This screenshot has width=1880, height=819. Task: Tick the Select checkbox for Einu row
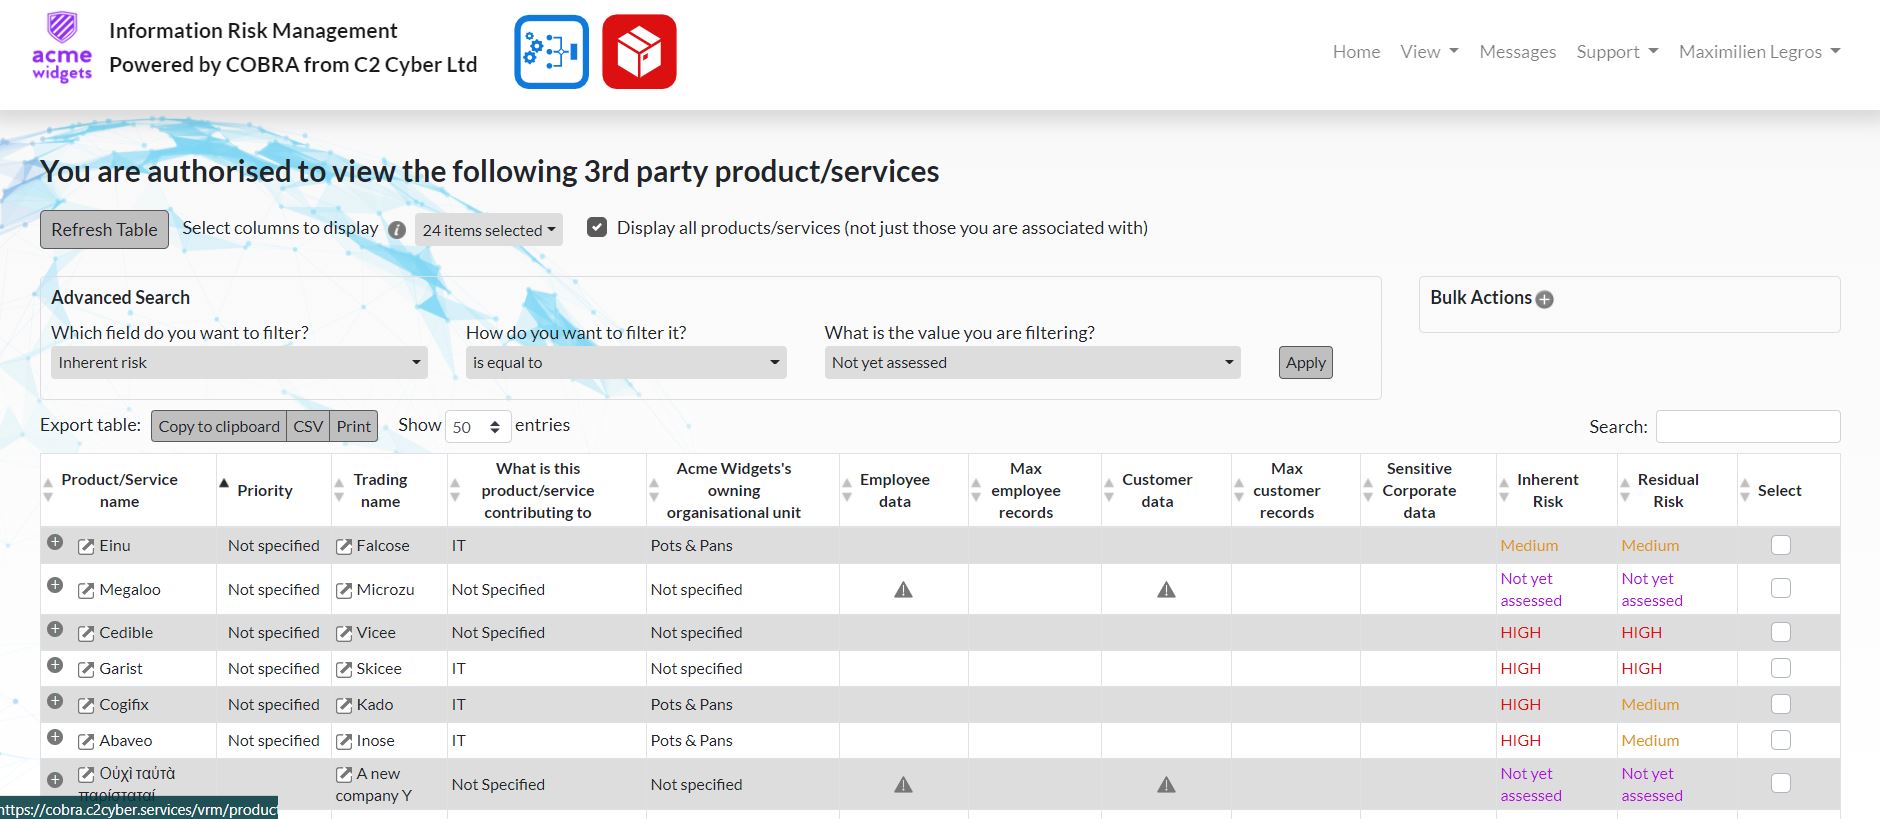coord(1780,545)
